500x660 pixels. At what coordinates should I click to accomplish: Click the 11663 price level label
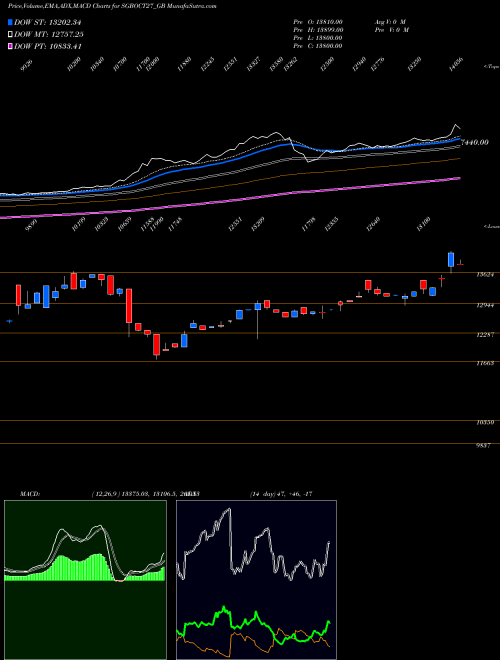click(x=485, y=363)
